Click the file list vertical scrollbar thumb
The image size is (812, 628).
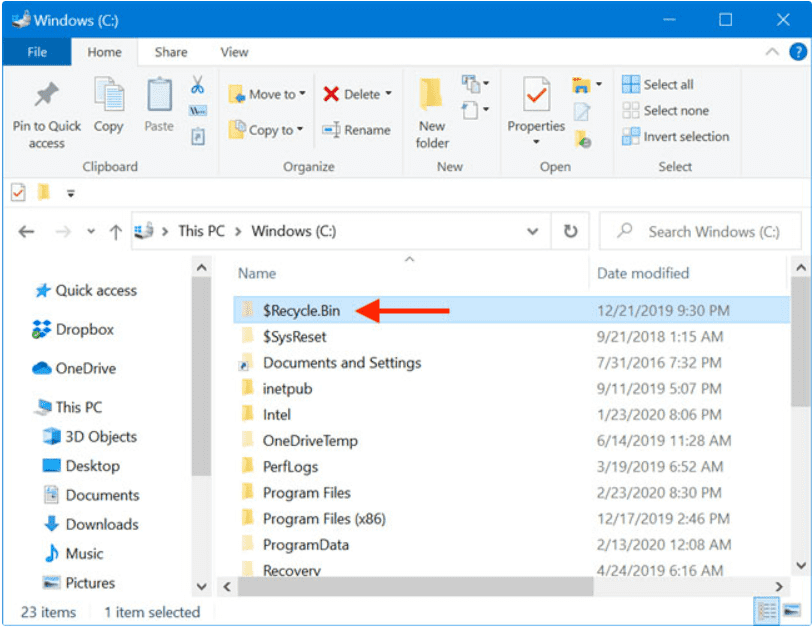tap(801, 342)
